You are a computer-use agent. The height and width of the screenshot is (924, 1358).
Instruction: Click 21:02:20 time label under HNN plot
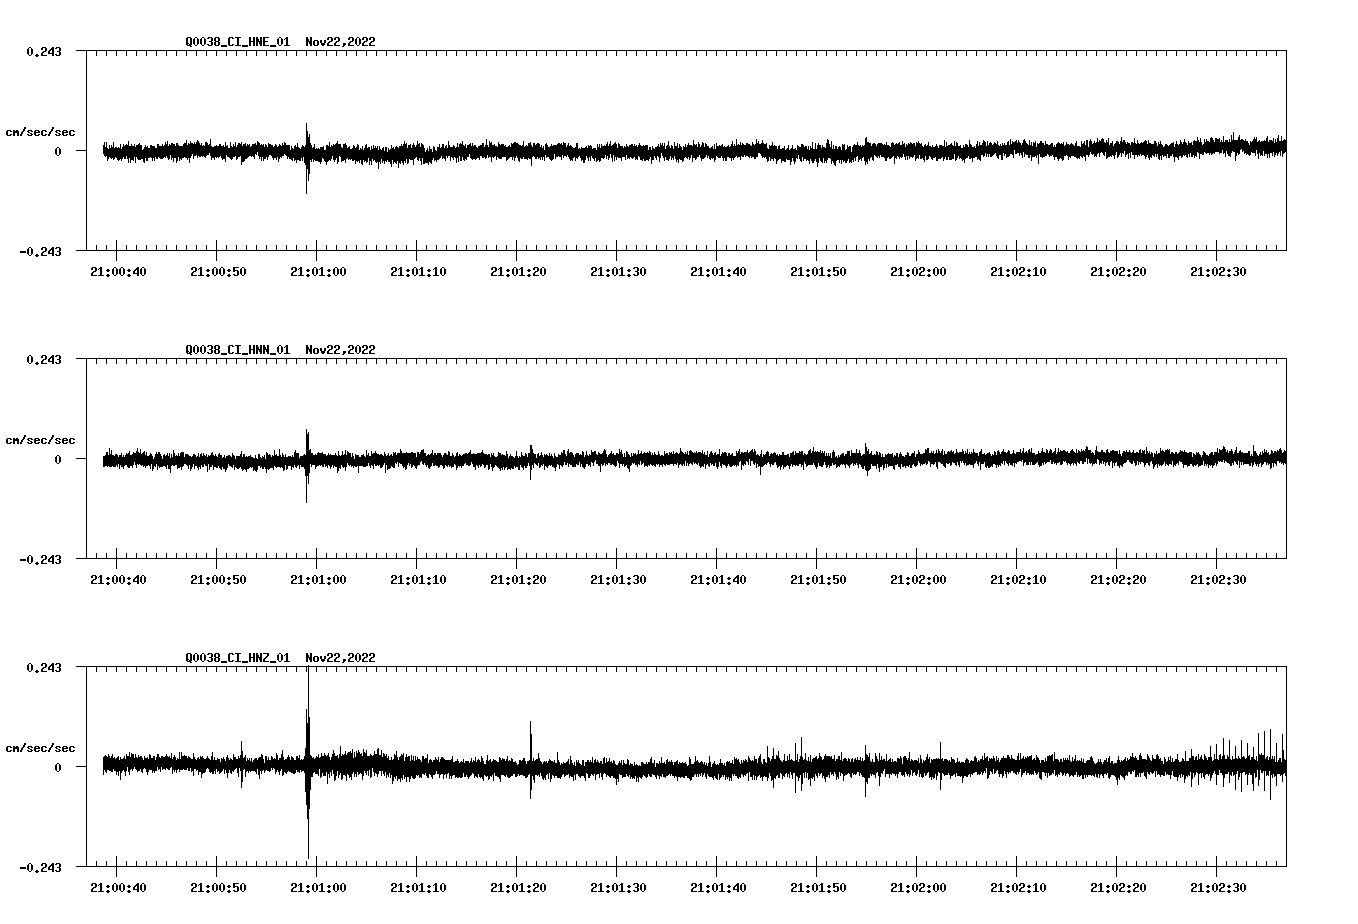point(1118,580)
